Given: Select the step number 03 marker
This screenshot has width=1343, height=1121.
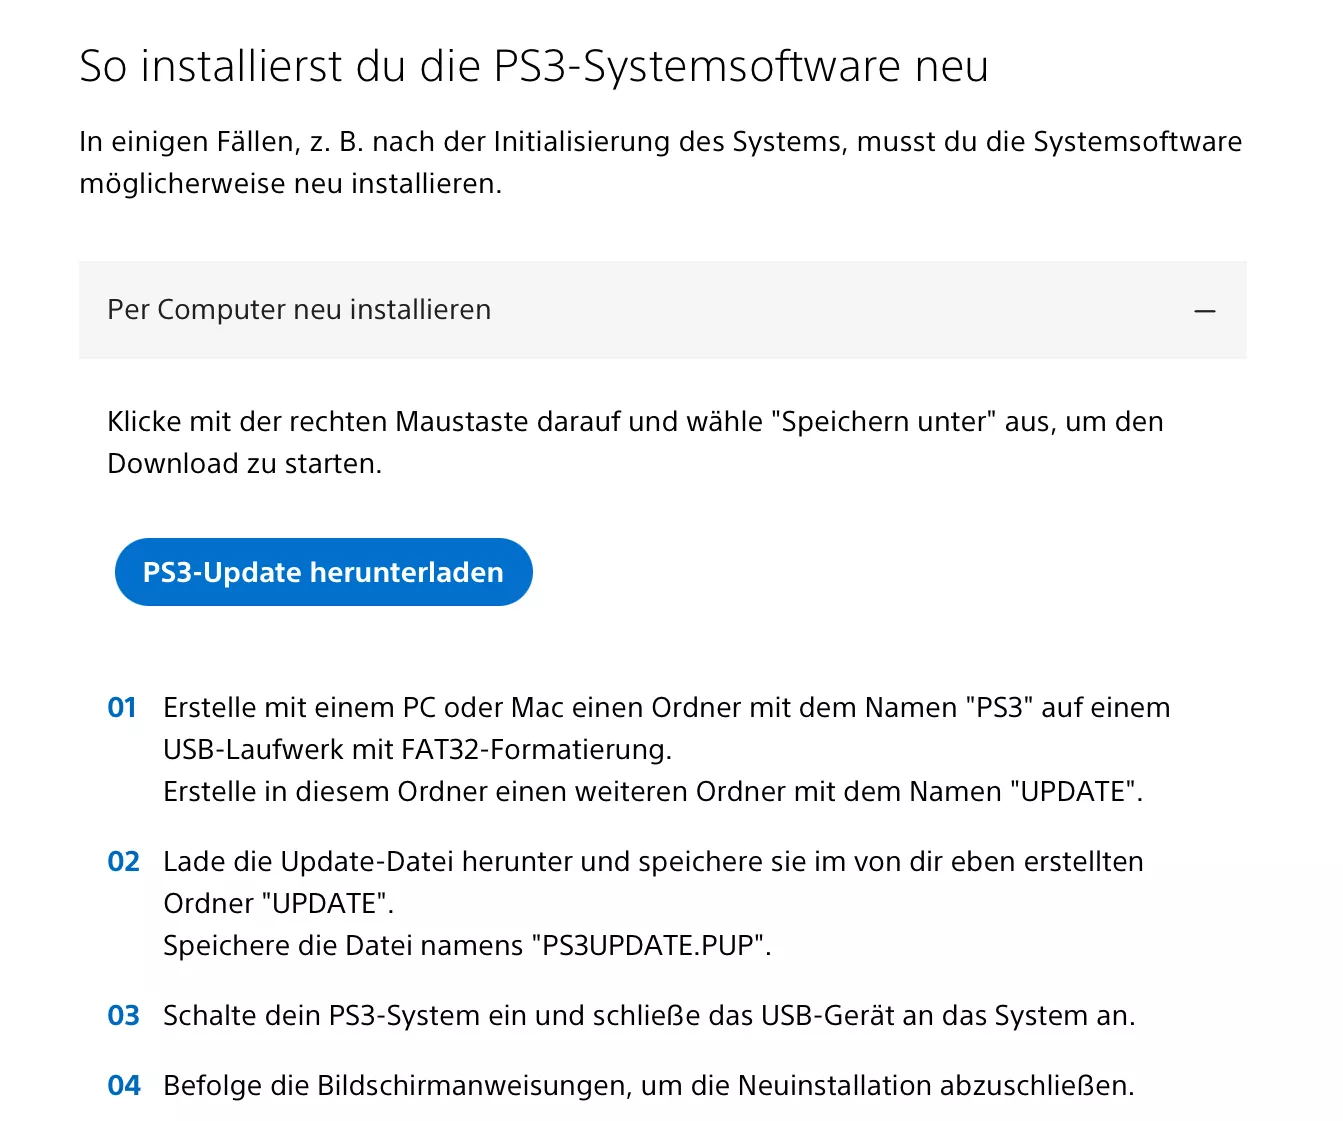Looking at the screenshot, I should point(123,1016).
